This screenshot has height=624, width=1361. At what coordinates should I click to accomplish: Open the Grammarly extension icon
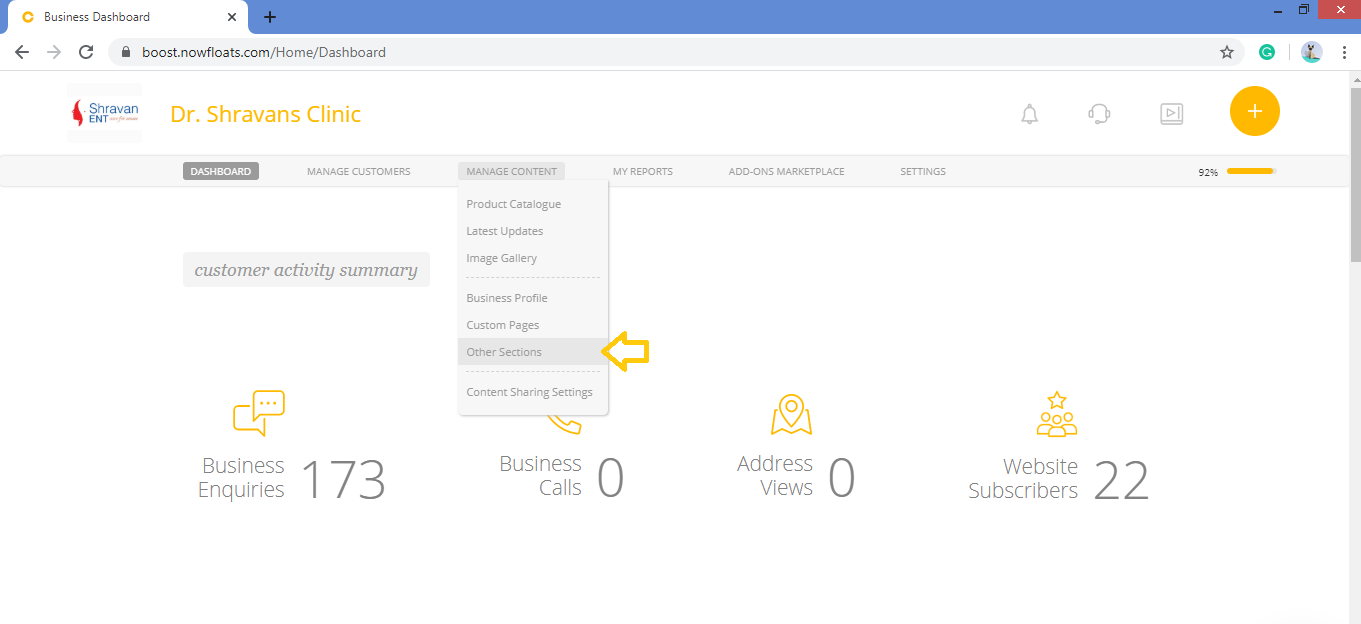pos(1267,52)
